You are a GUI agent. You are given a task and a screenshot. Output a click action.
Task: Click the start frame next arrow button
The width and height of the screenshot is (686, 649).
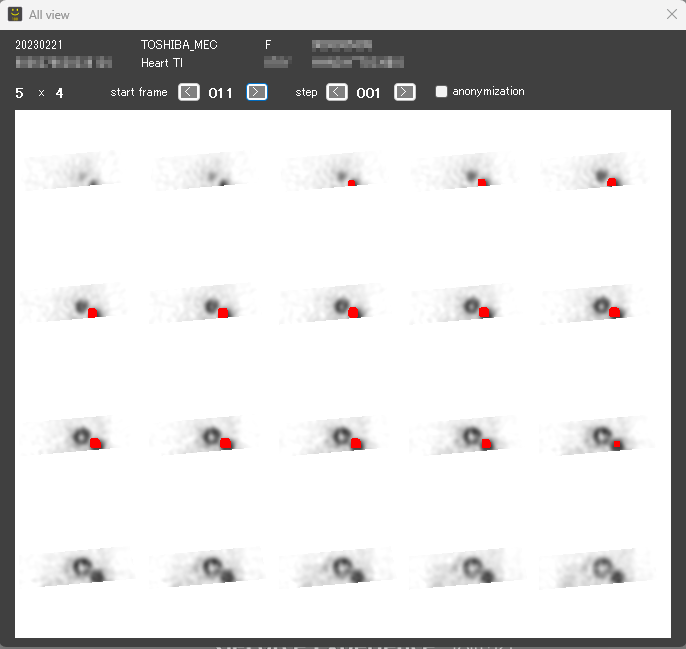click(257, 92)
